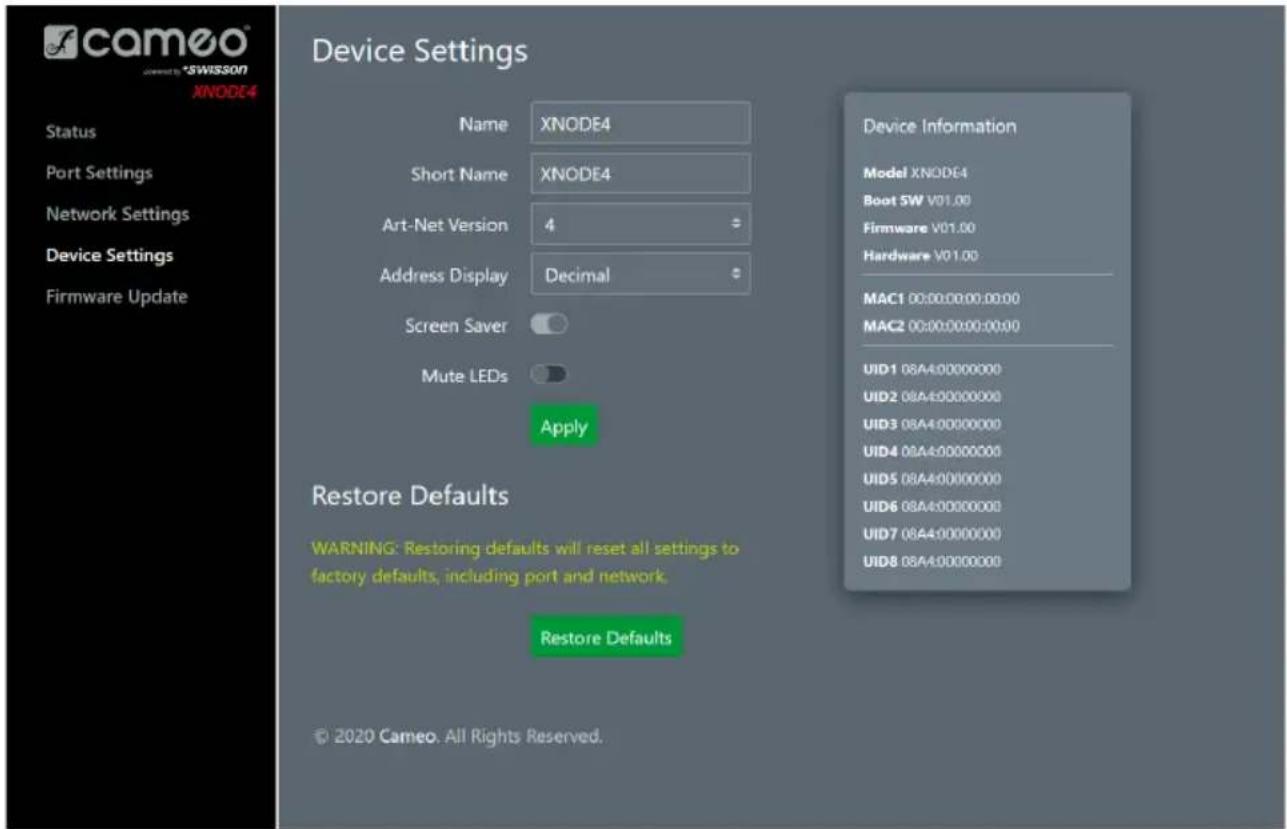The height and width of the screenshot is (829, 1287).
Task: Click the UID8 value row
Action: (x=932, y=562)
